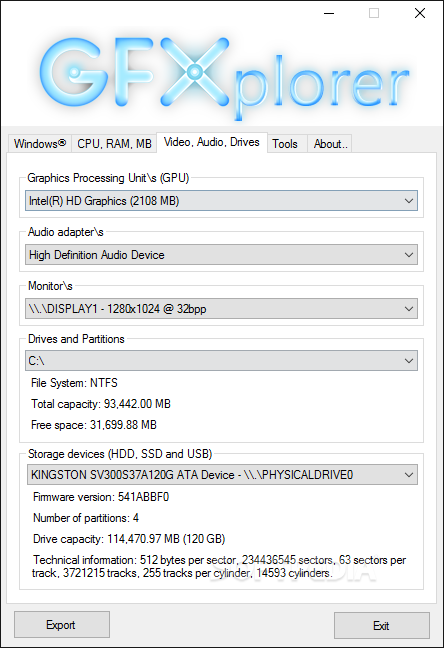The height and width of the screenshot is (648, 444).
Task: Click the GFXplorer logo banner
Action: [x=223, y=76]
